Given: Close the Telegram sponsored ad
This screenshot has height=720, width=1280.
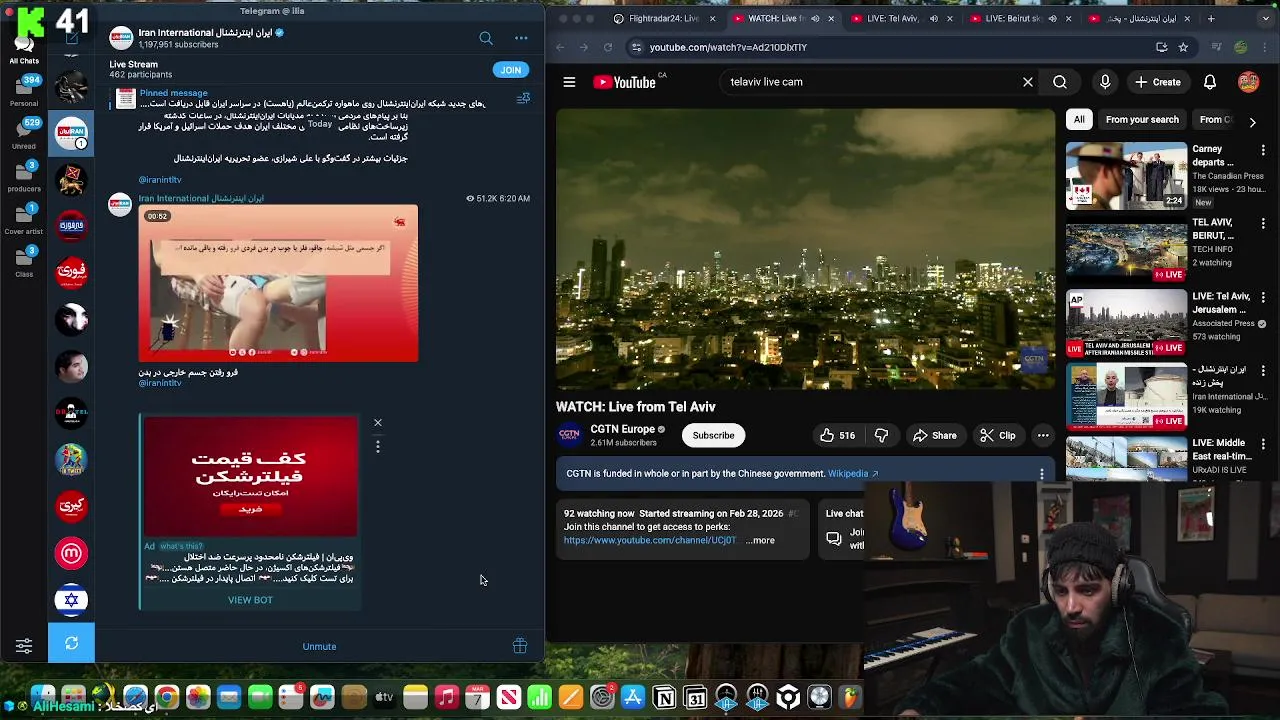Looking at the screenshot, I should pos(378,423).
